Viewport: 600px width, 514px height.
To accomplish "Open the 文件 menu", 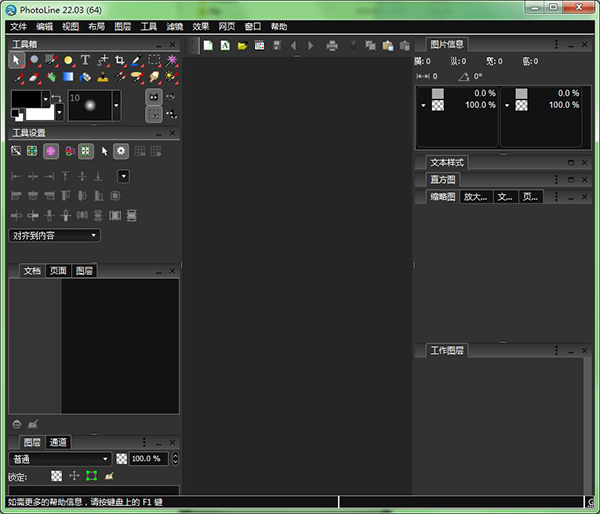I will click(18, 26).
